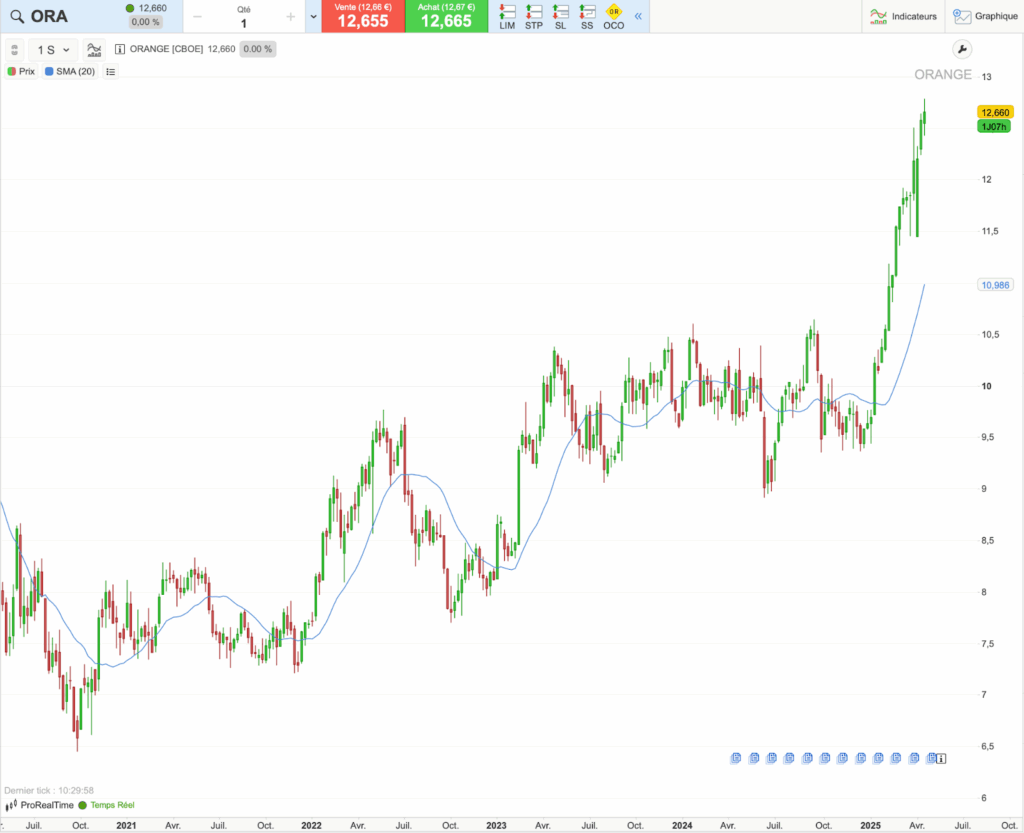Click the yellow 12,660 price label on axis
Viewport: 1024px width, 833px height.
coord(995,112)
